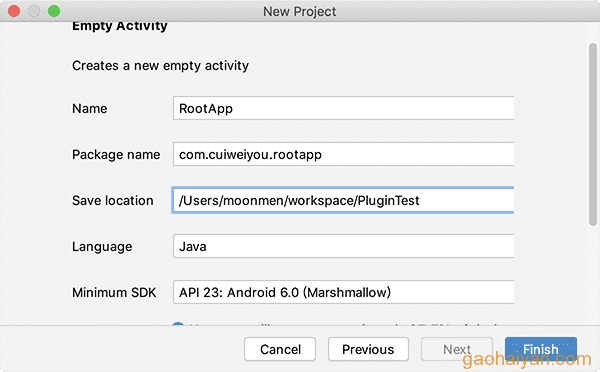
Task: Focus the Package name text field
Action: (343, 154)
